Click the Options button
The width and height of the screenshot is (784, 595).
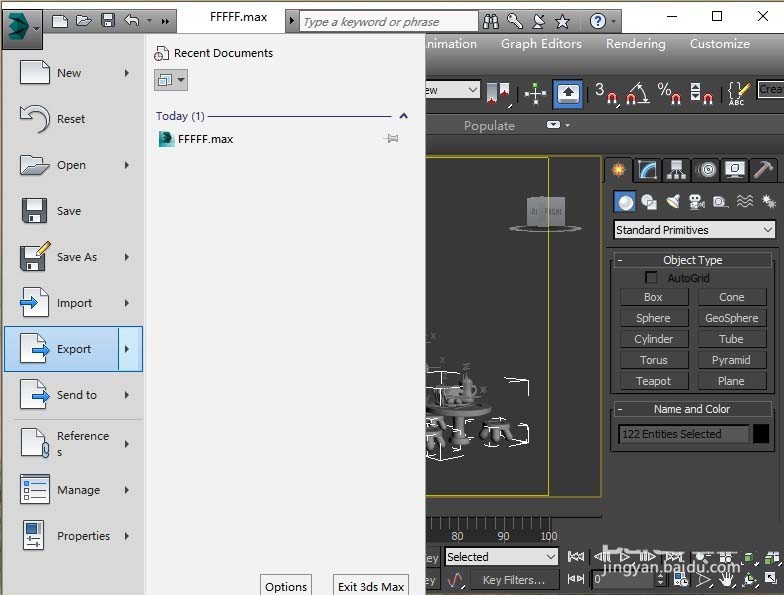[286, 586]
